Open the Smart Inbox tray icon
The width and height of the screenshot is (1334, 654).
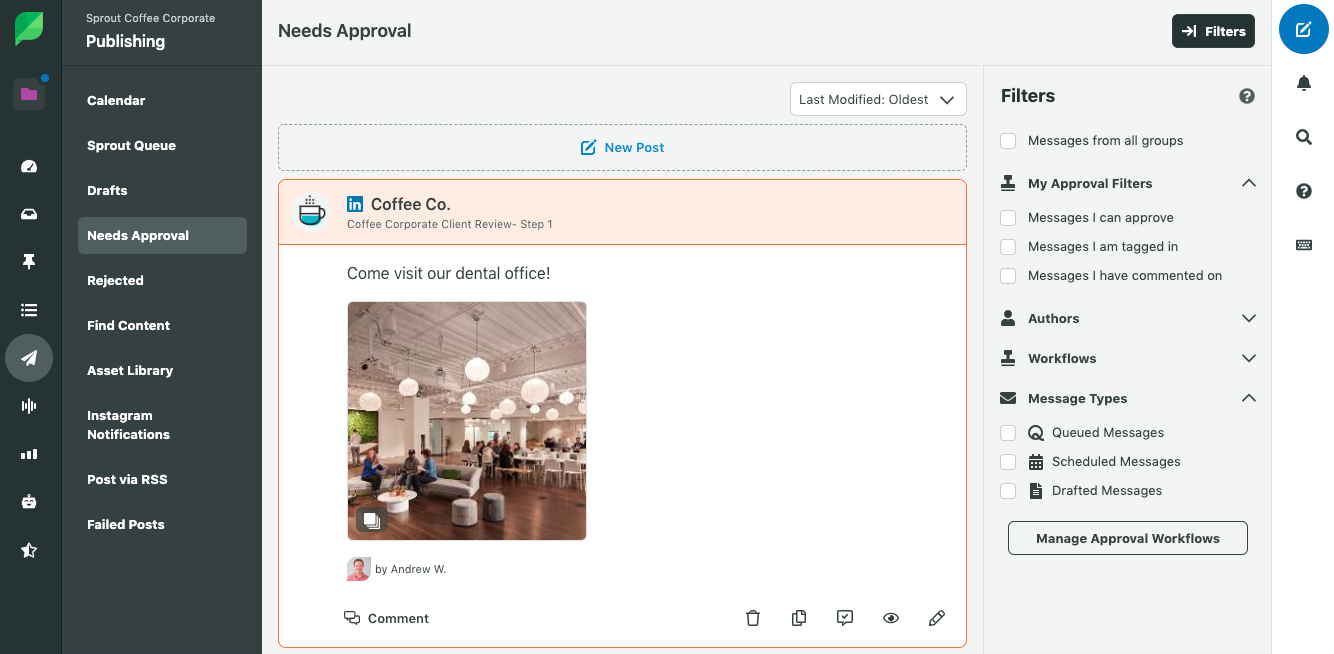29,214
